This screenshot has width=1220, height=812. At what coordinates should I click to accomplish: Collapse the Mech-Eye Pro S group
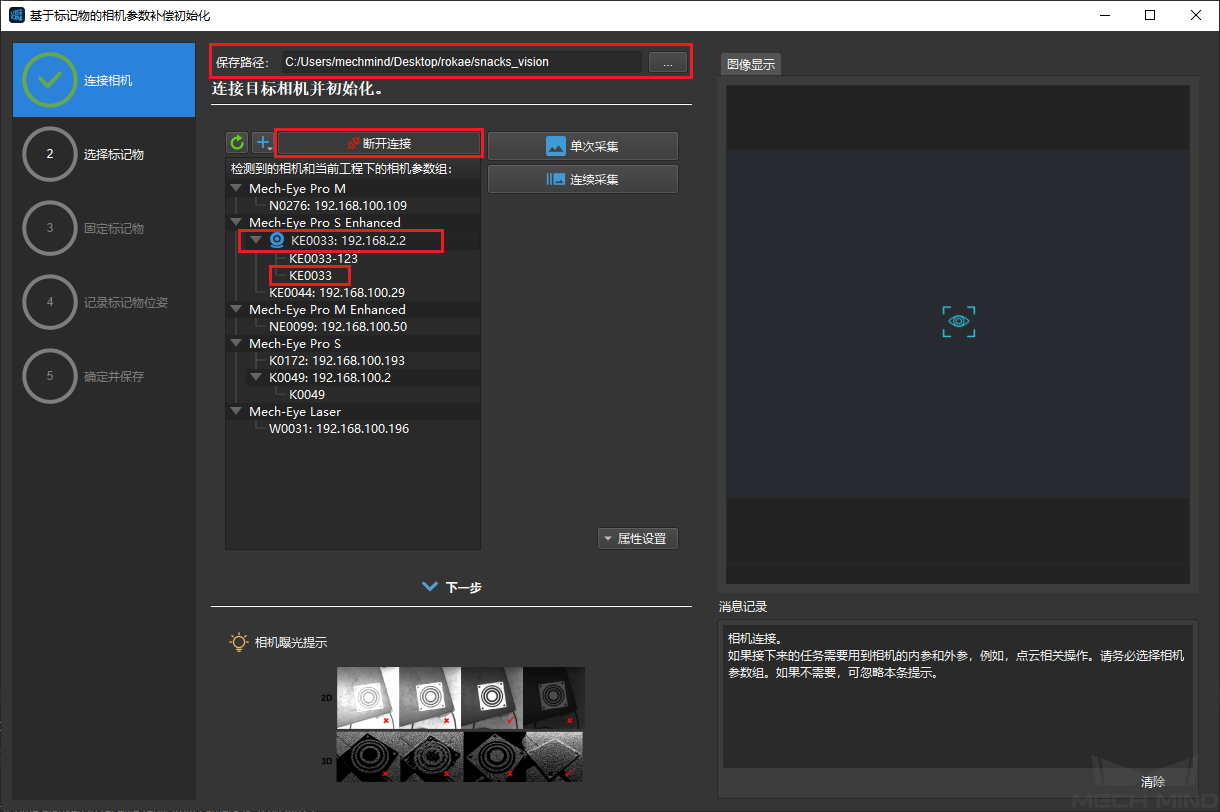point(236,343)
